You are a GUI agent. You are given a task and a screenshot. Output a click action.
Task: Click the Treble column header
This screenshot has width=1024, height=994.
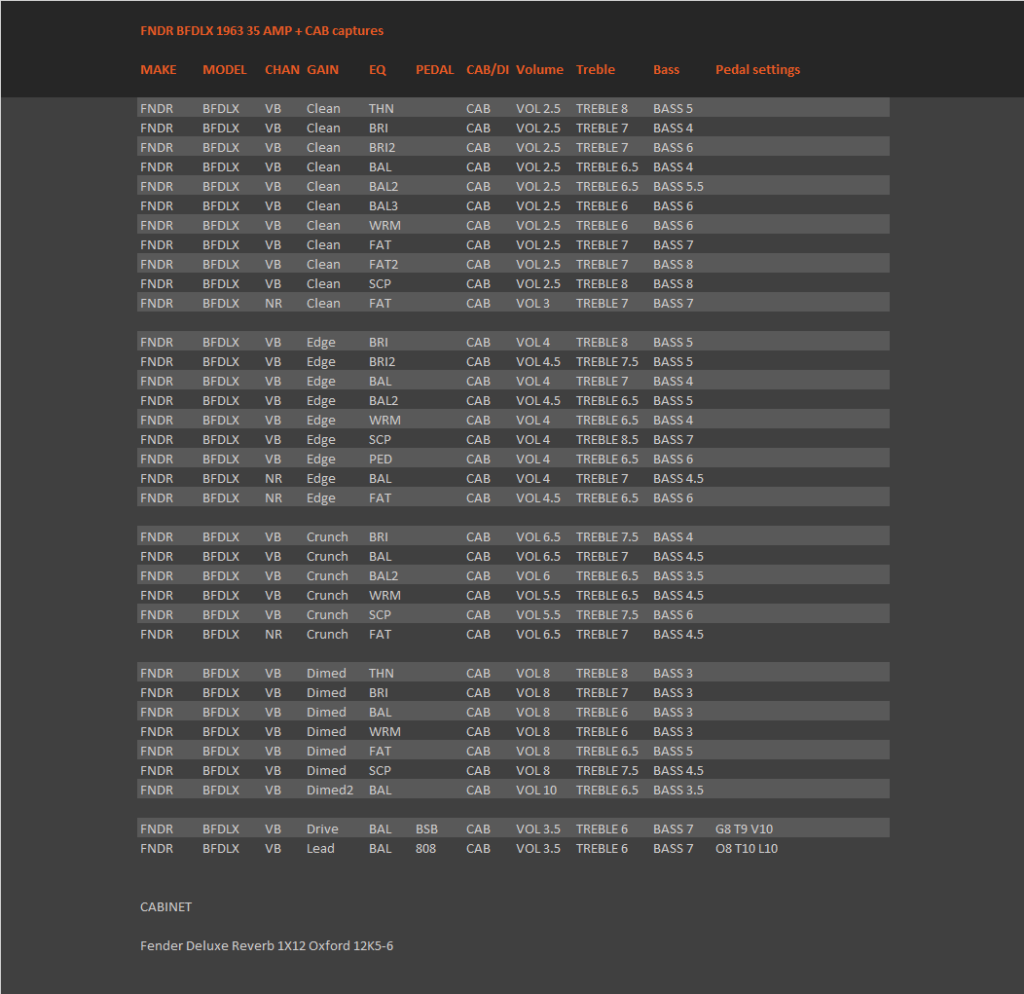[595, 70]
